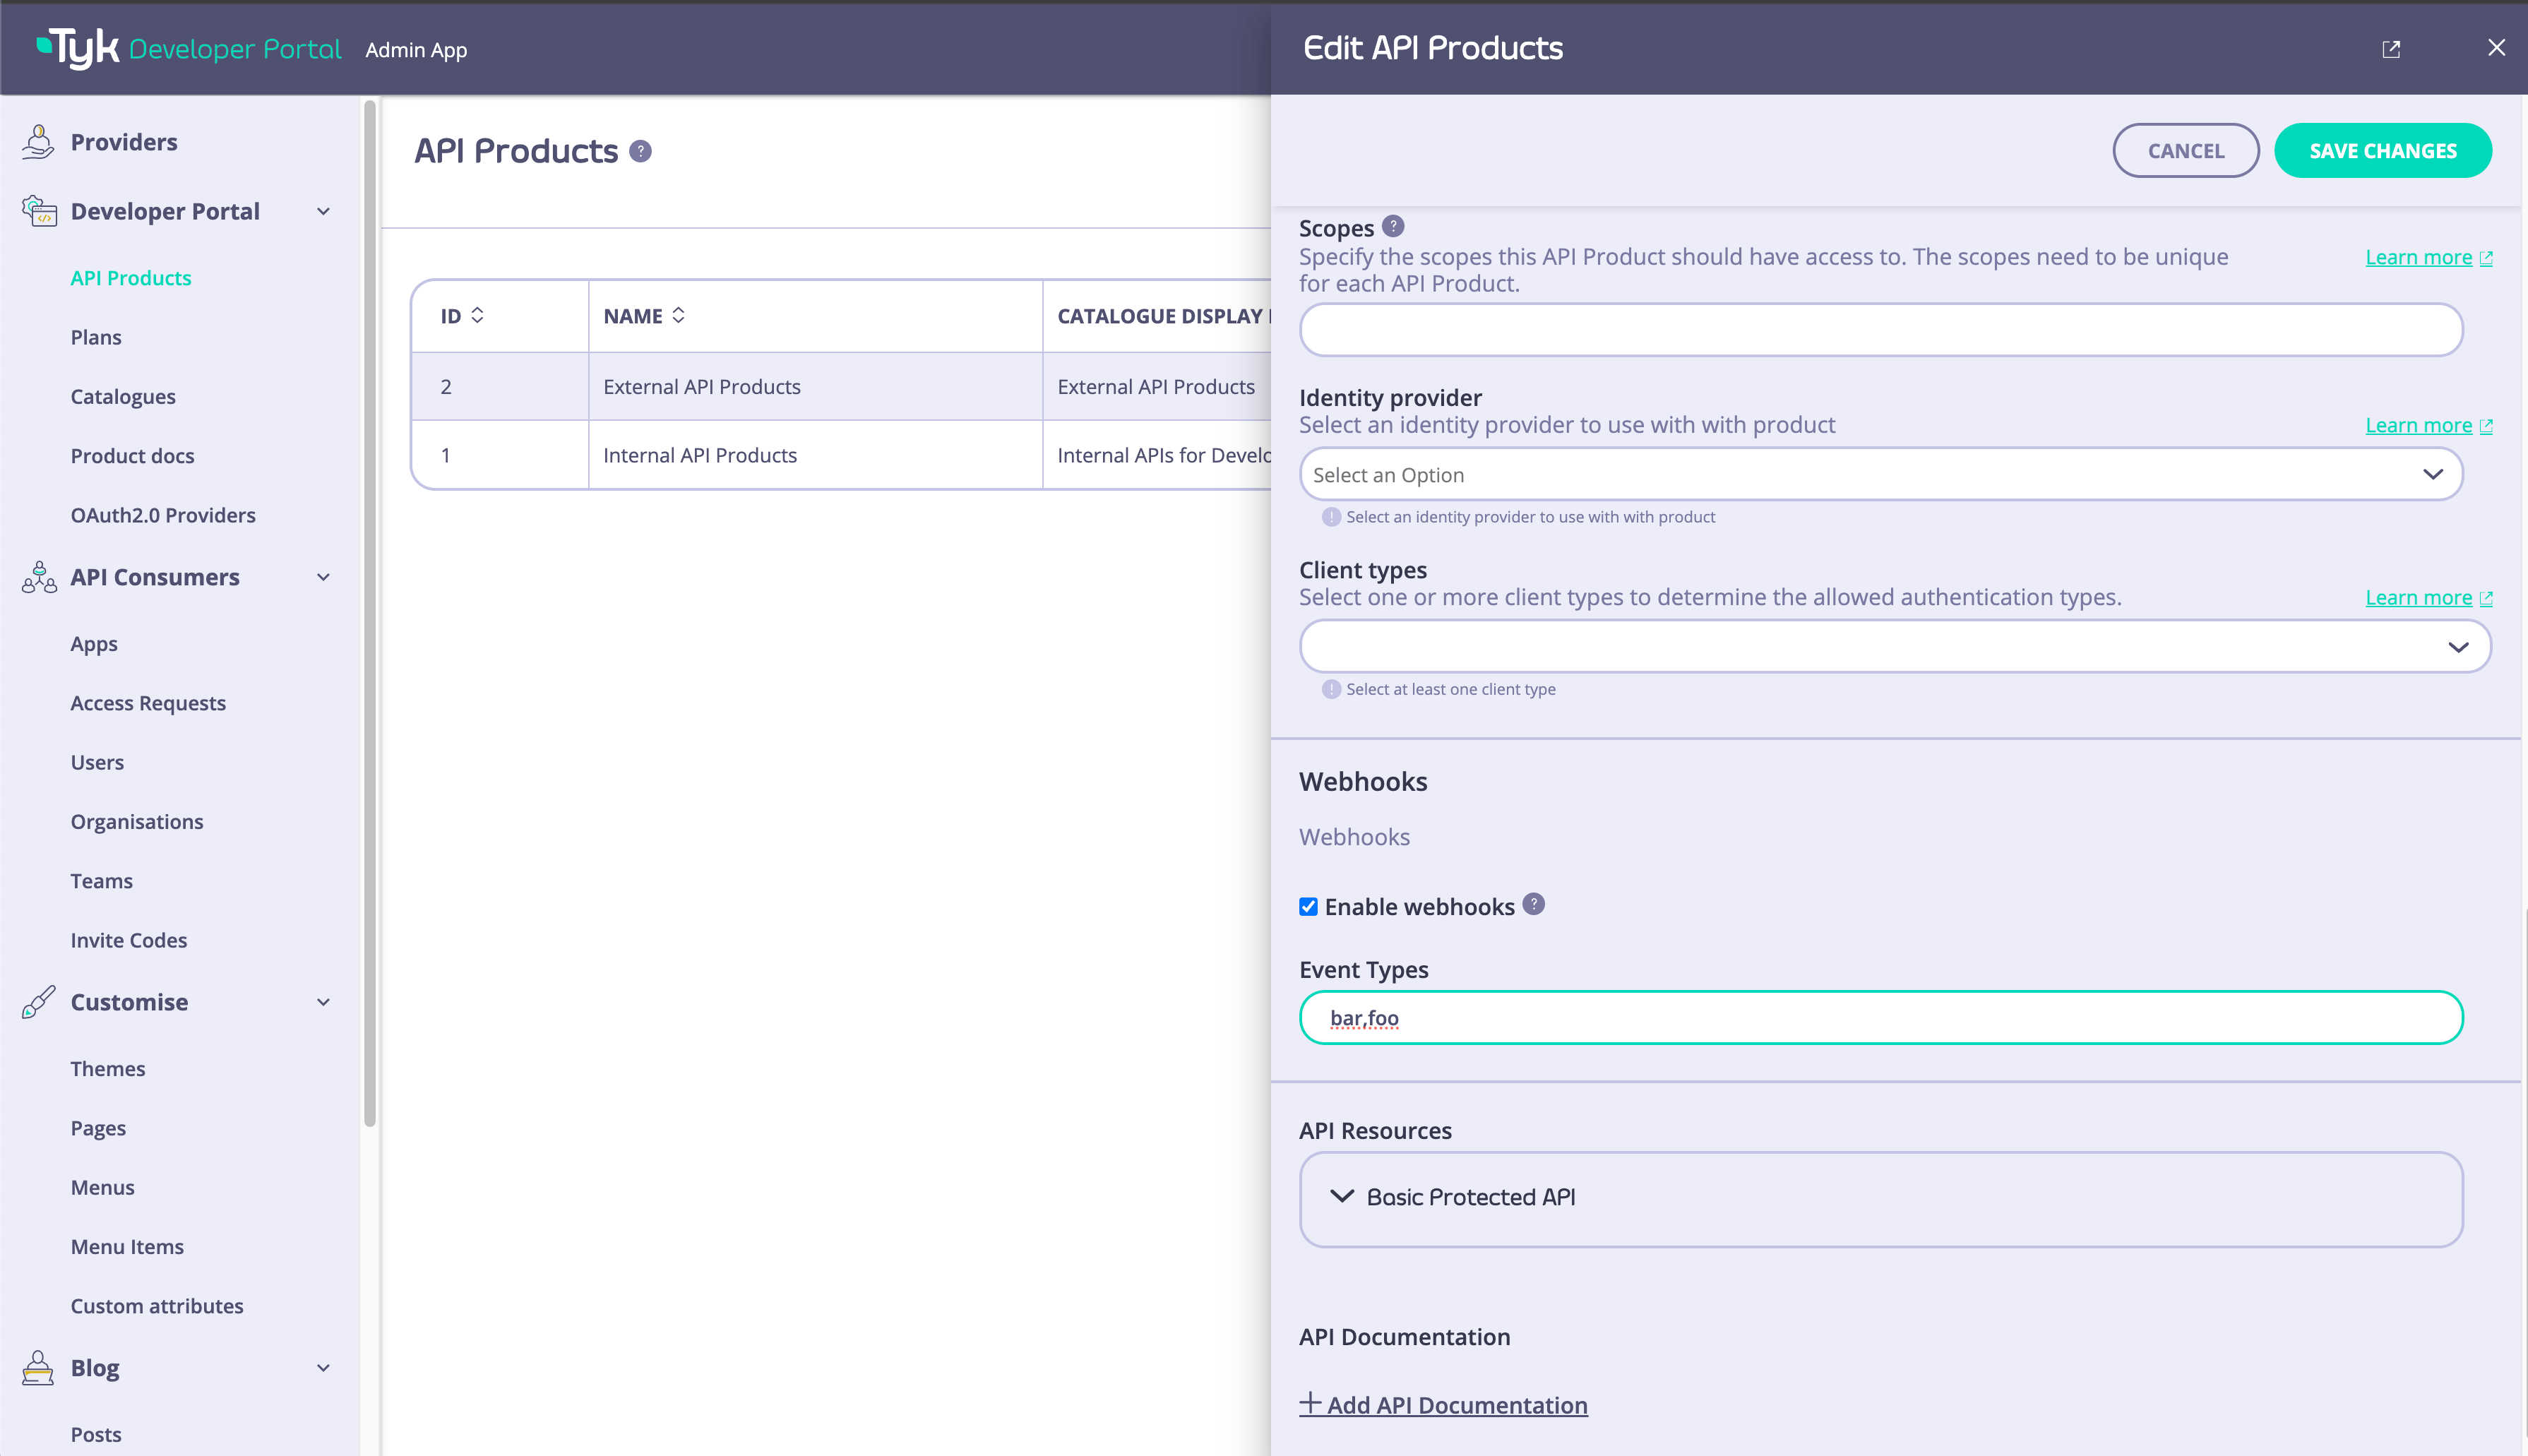Click the sidebar vertical scrollbar
The height and width of the screenshot is (1456, 2528).
(x=370, y=612)
